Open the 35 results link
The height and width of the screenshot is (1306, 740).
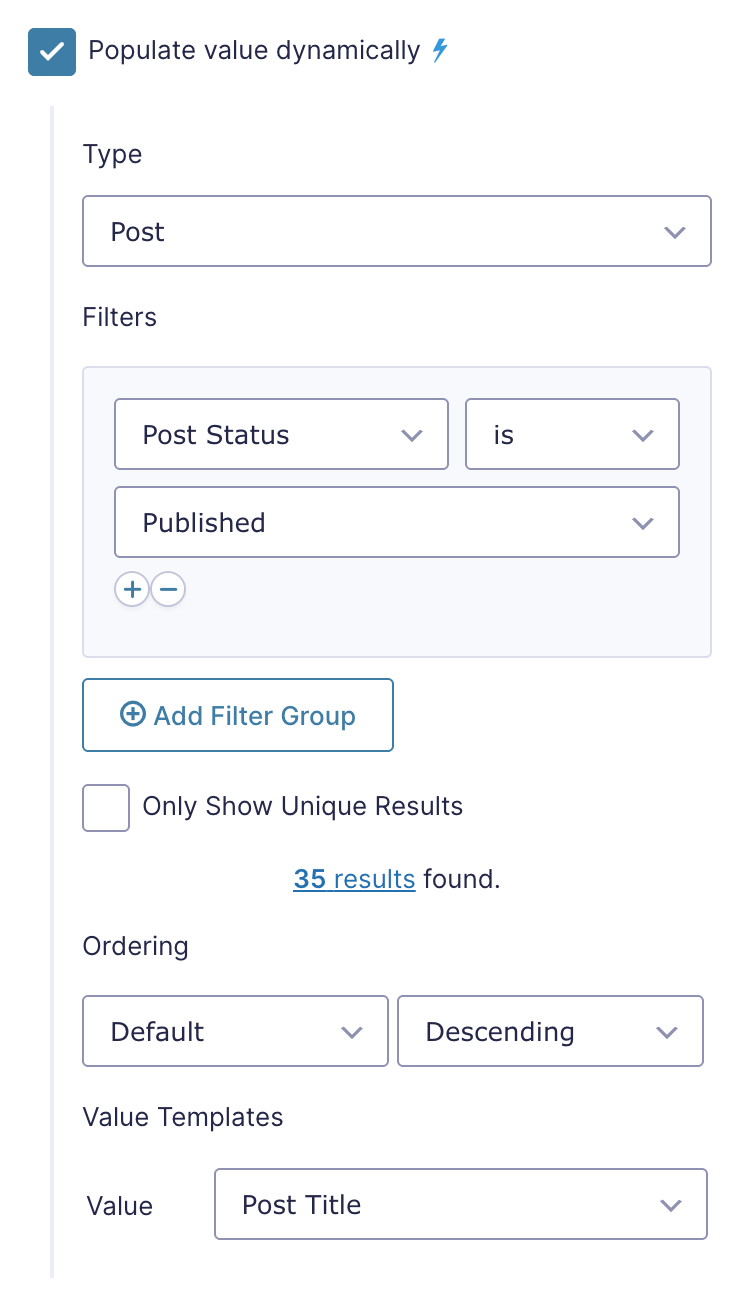tap(354, 879)
